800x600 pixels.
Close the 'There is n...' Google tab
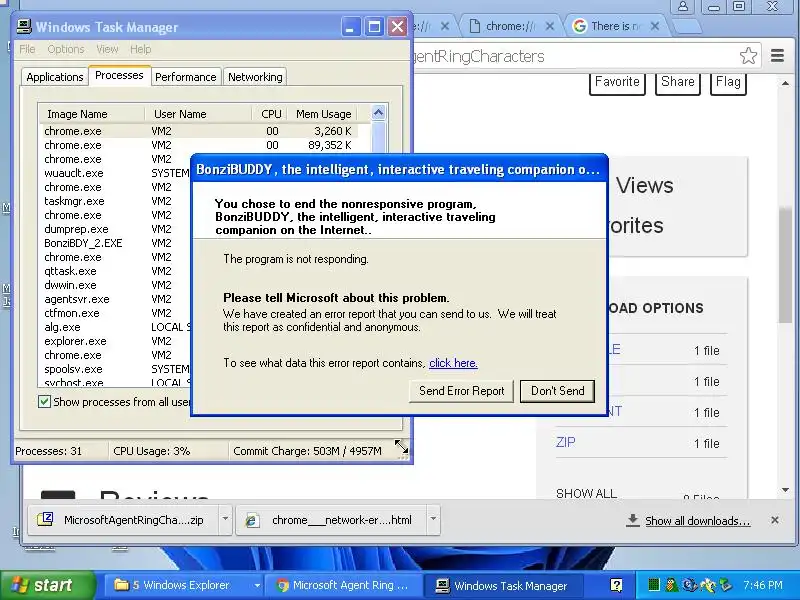(x=655, y=26)
